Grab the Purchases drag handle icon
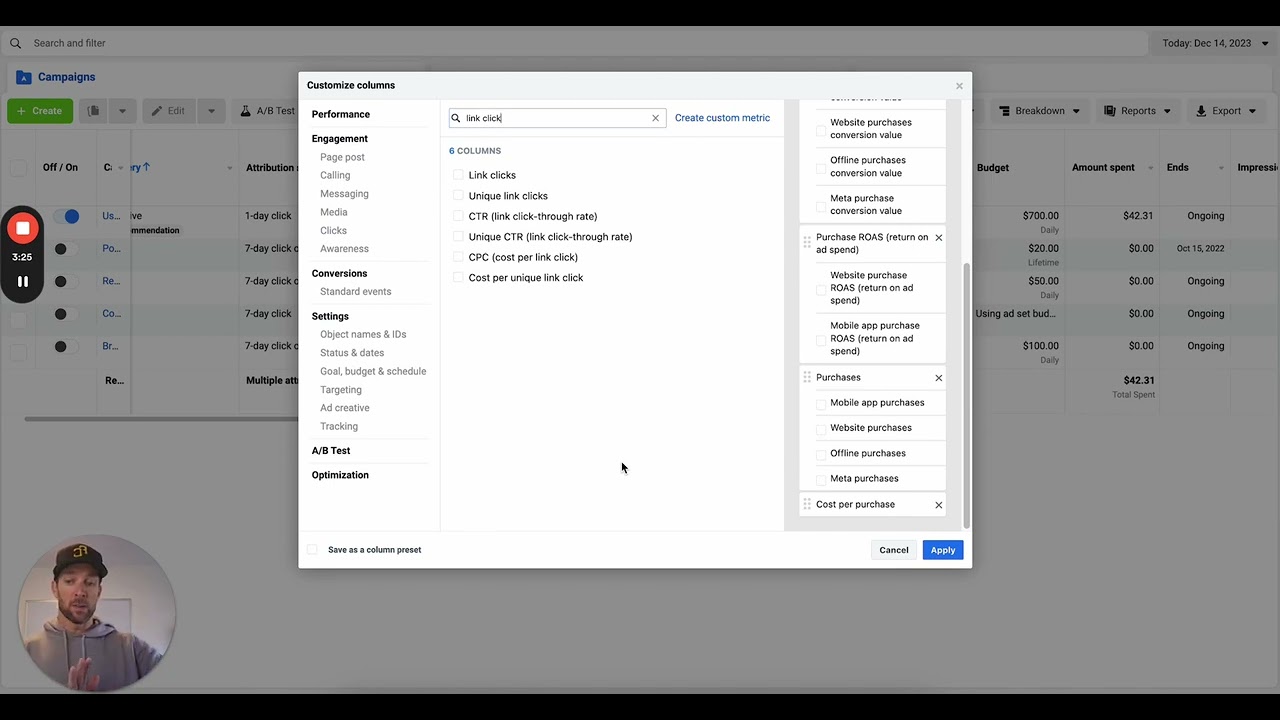Viewport: 1280px width, 720px height. (807, 378)
